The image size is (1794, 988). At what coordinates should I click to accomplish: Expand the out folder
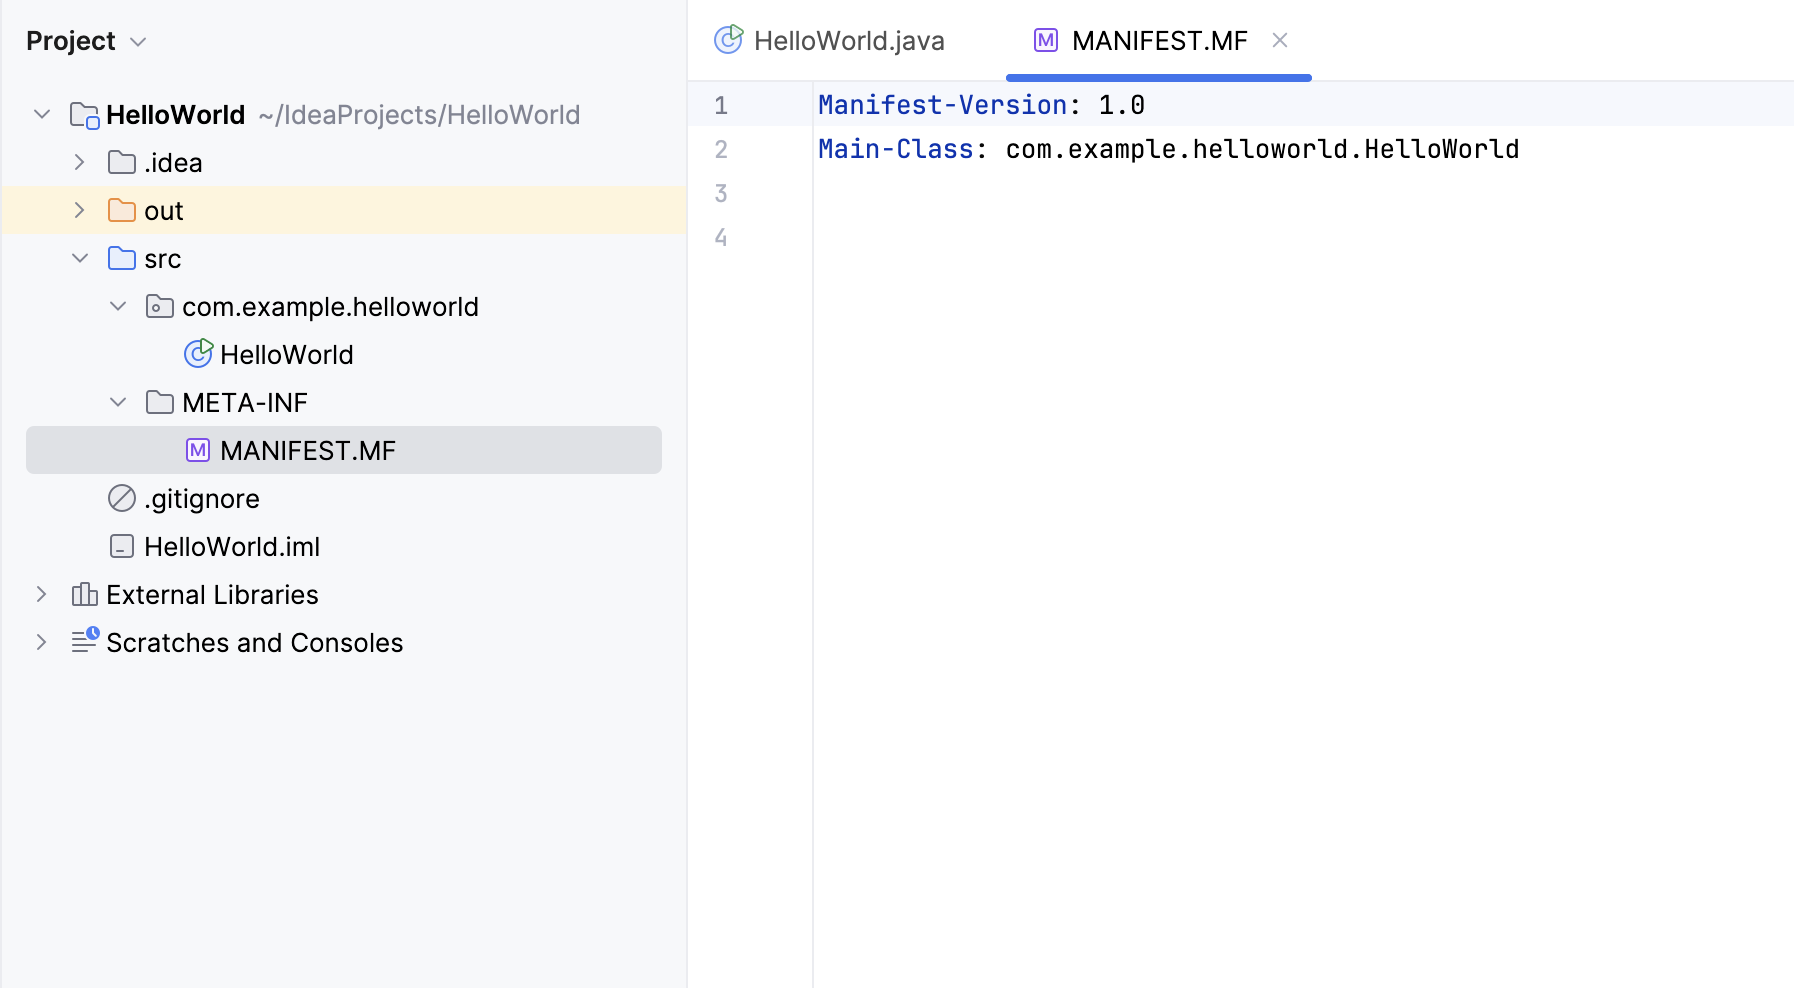click(79, 210)
